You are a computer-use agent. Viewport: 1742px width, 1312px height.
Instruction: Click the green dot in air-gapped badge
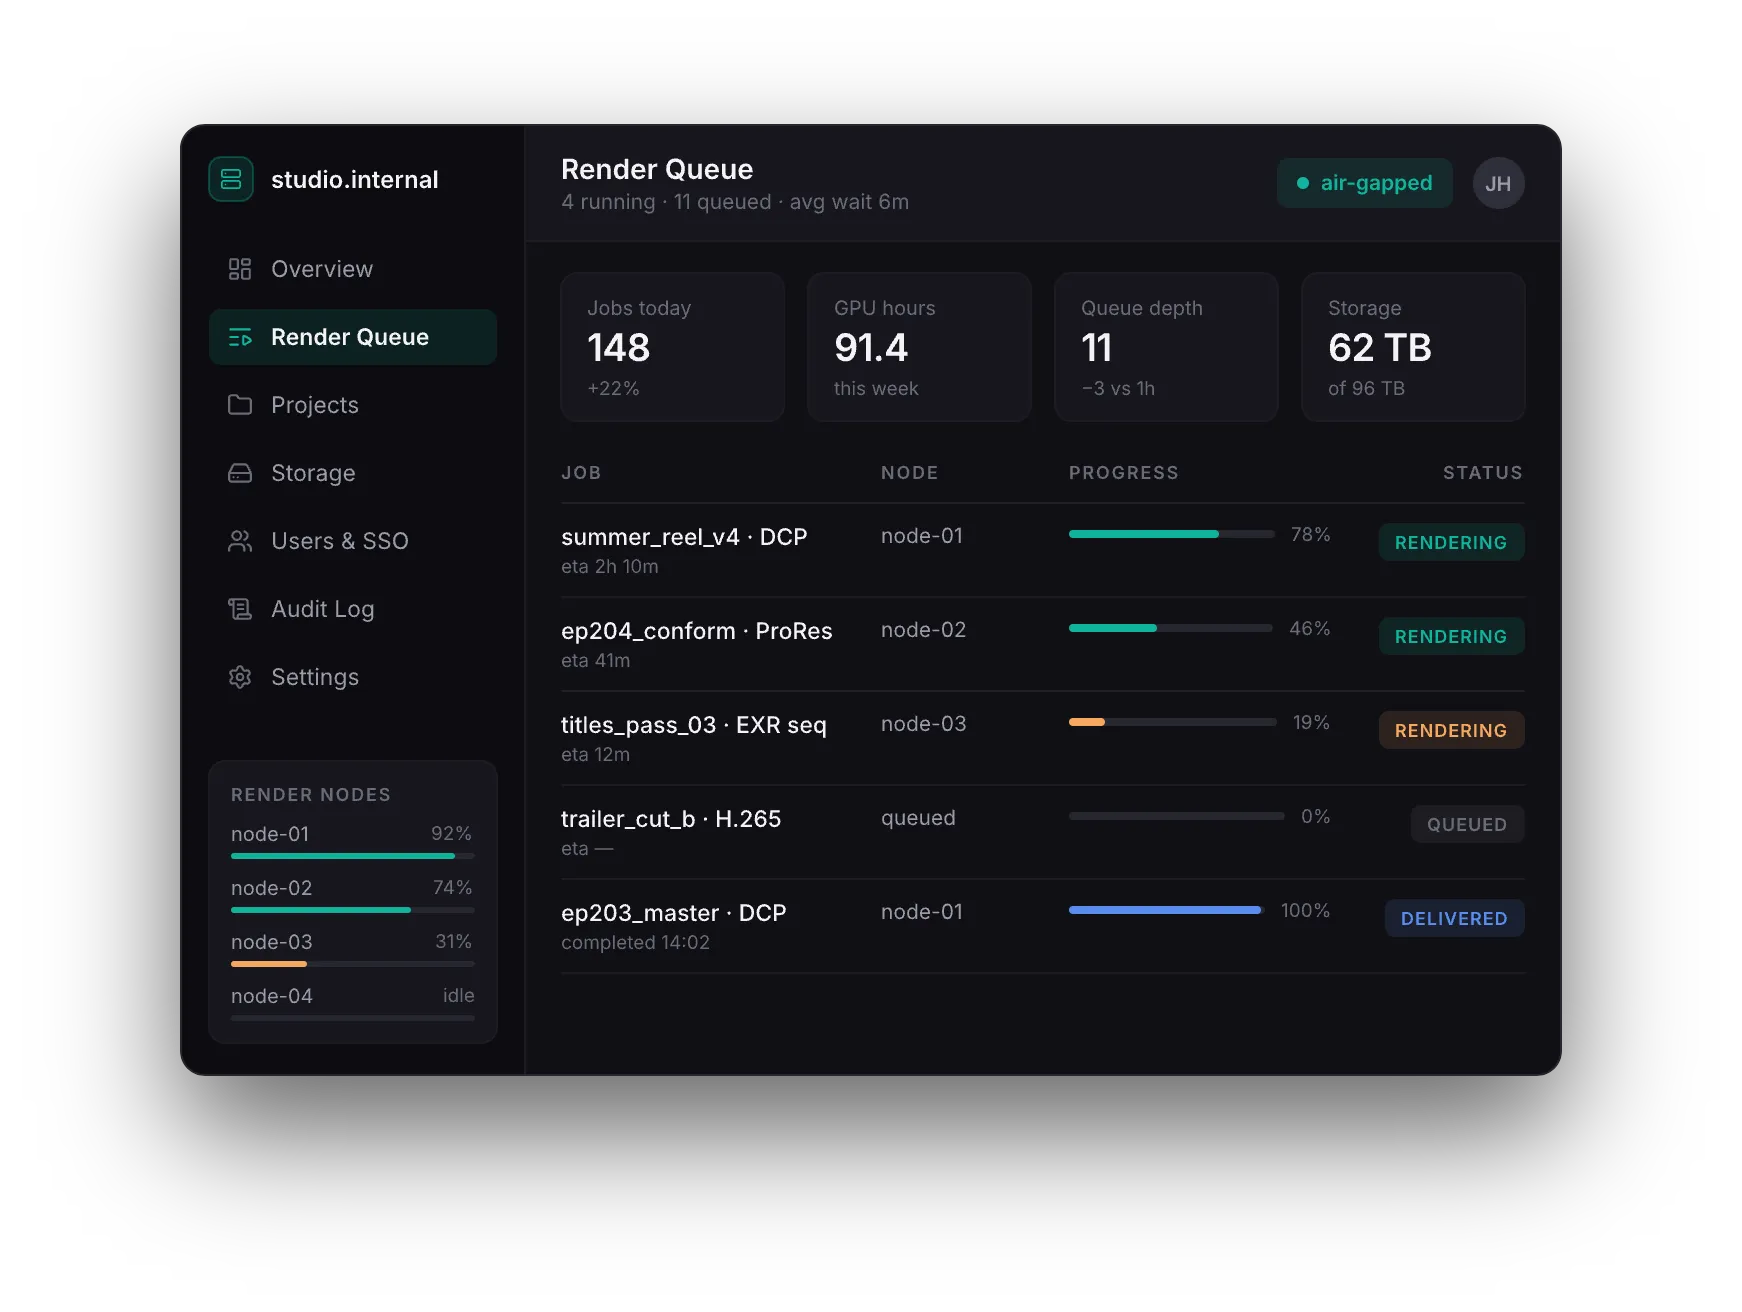point(1303,183)
